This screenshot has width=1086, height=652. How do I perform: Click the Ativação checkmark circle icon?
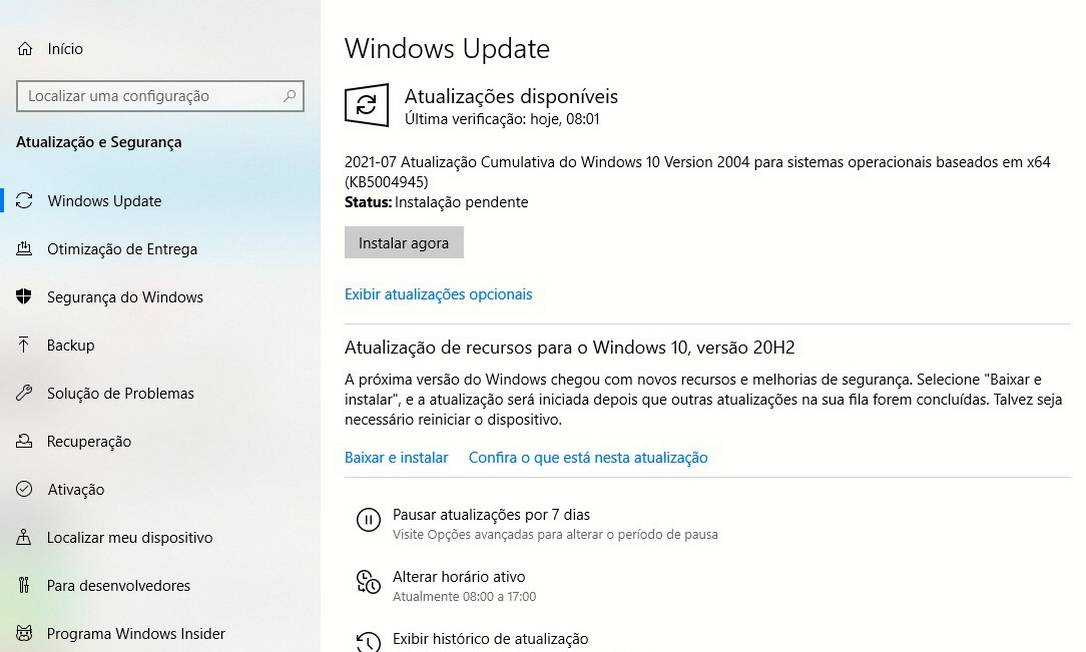coord(24,489)
